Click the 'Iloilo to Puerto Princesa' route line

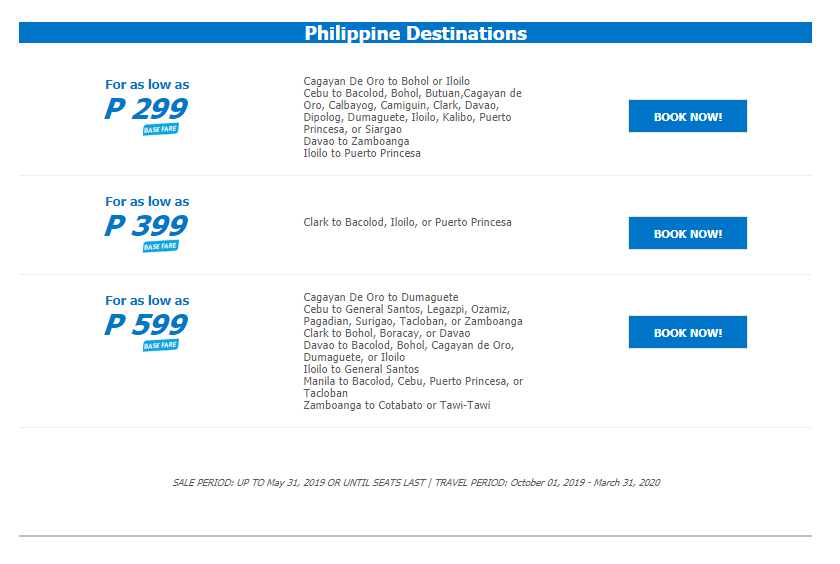(362, 153)
